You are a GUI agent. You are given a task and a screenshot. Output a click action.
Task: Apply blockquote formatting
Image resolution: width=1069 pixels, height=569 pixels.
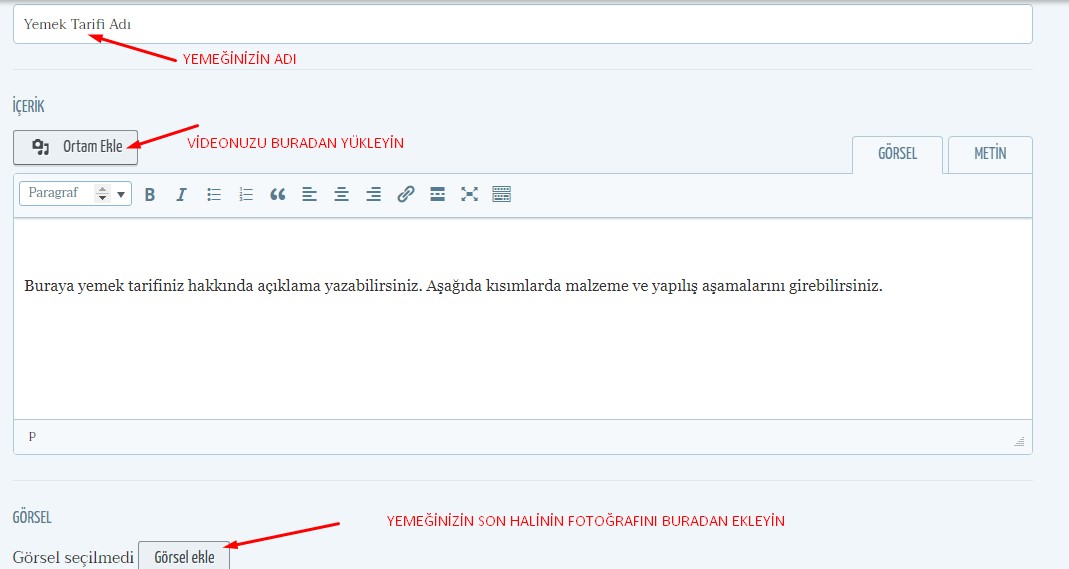tap(277, 194)
